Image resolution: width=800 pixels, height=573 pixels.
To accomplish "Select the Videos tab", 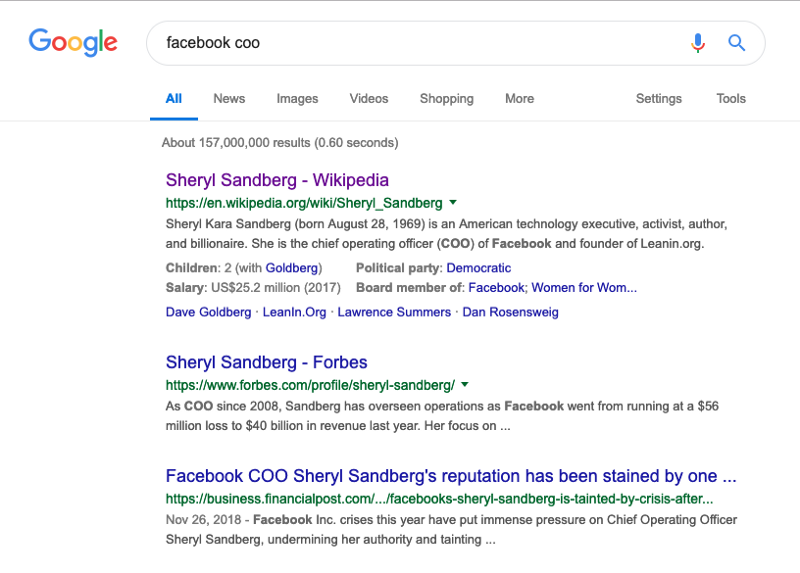I will (369, 99).
